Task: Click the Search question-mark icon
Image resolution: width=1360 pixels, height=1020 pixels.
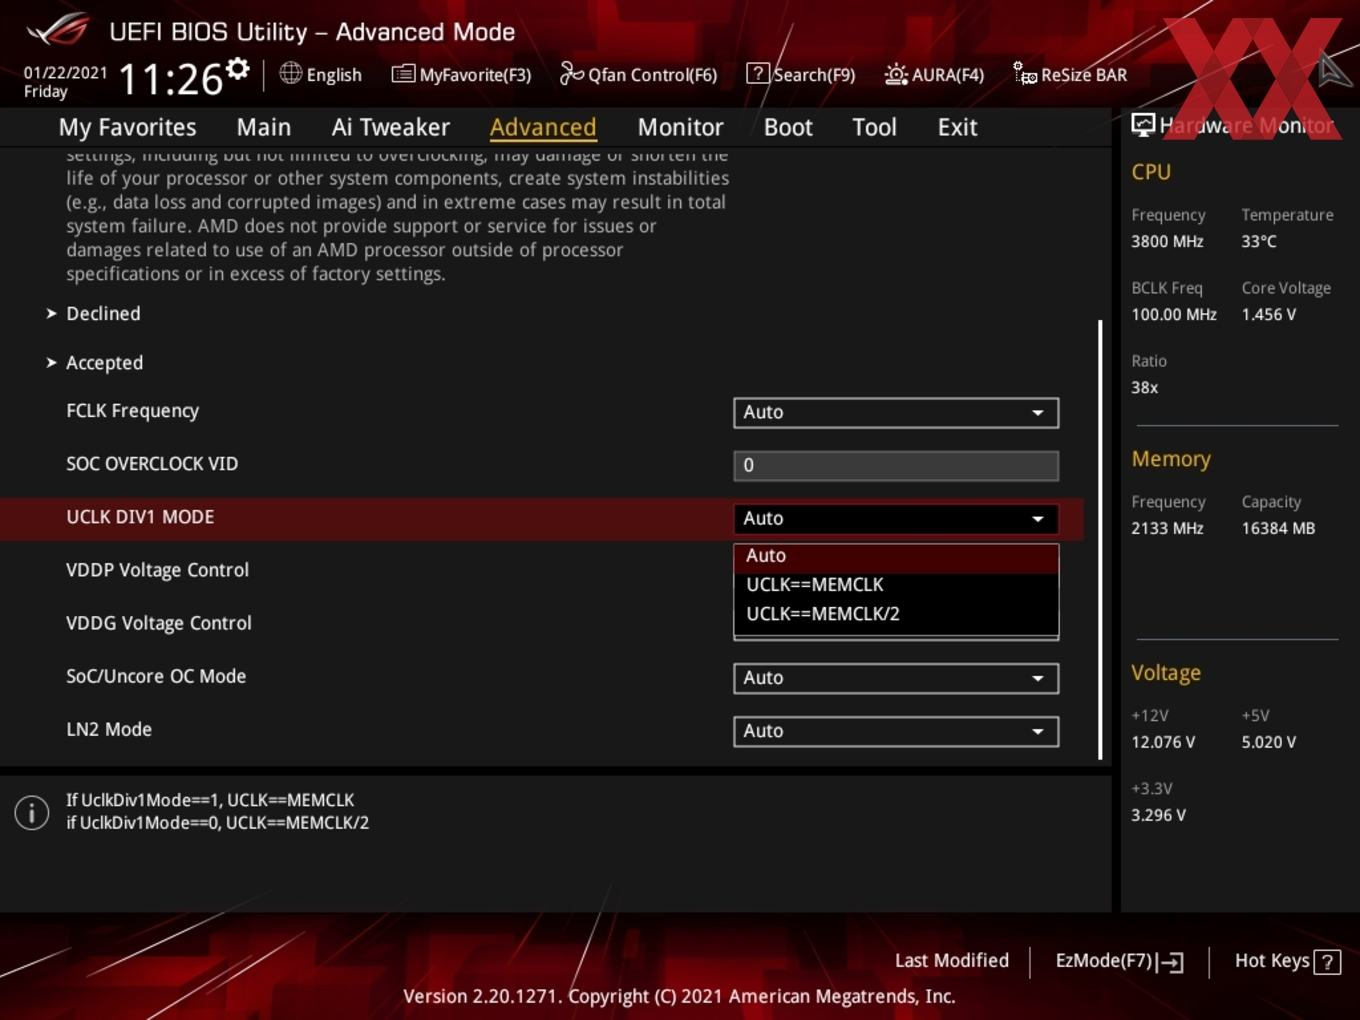Action: tap(758, 73)
